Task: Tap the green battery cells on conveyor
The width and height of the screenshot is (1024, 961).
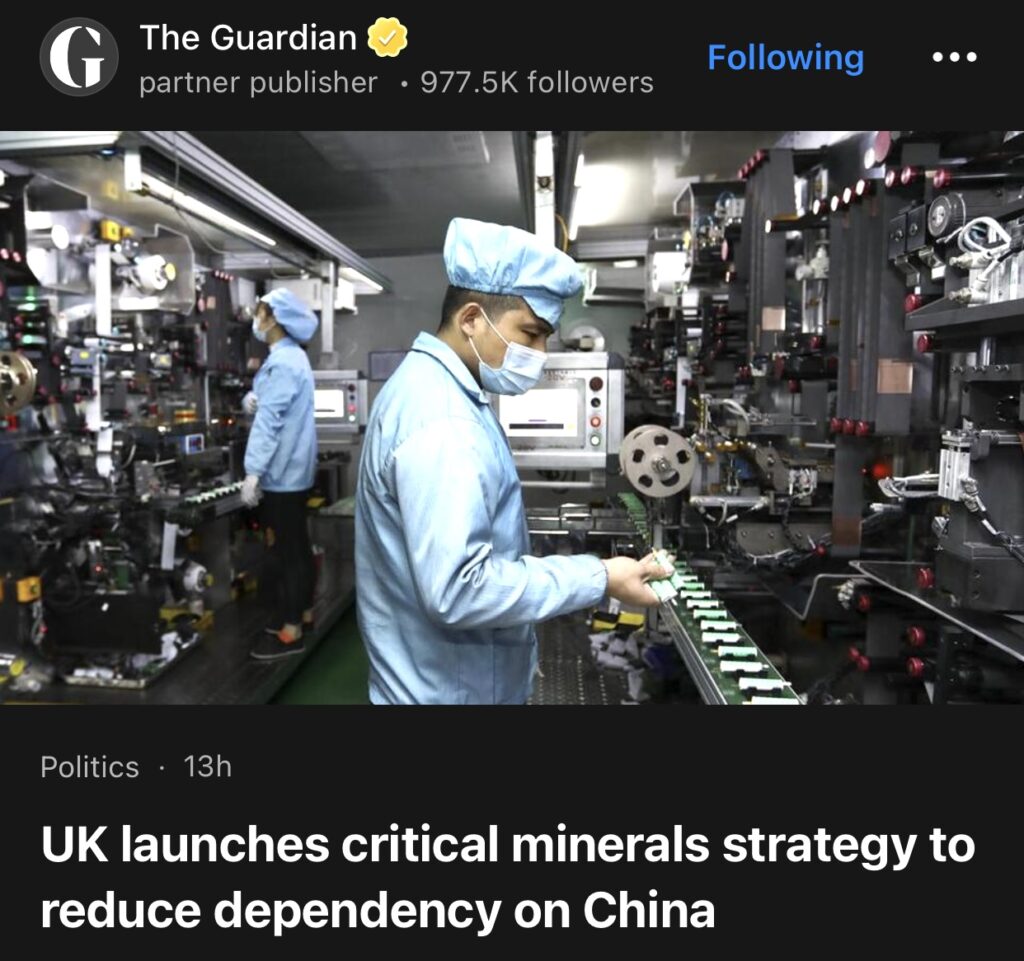Action: click(718, 627)
